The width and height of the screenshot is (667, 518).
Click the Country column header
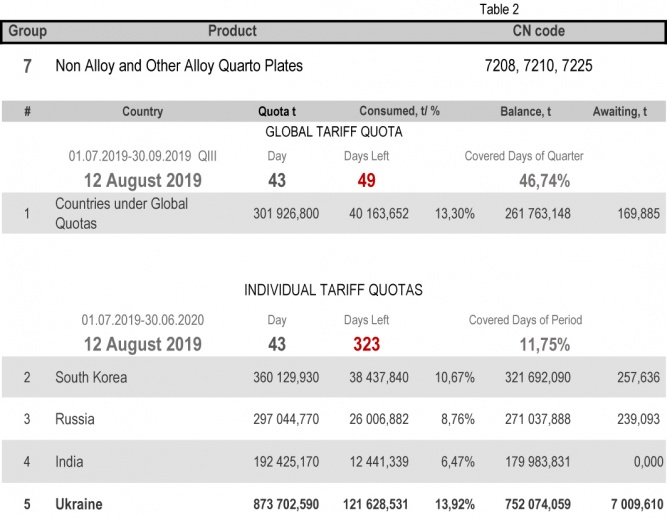coord(142,112)
